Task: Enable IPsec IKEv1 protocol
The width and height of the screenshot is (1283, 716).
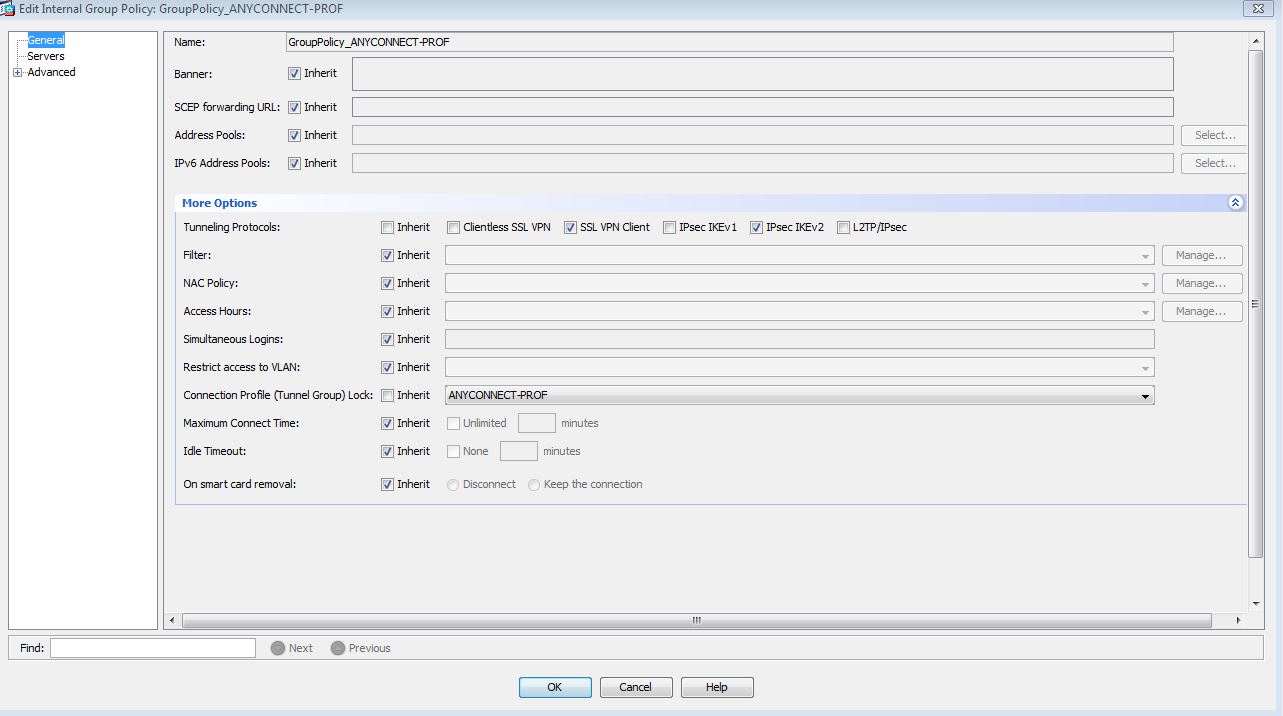Action: 669,227
